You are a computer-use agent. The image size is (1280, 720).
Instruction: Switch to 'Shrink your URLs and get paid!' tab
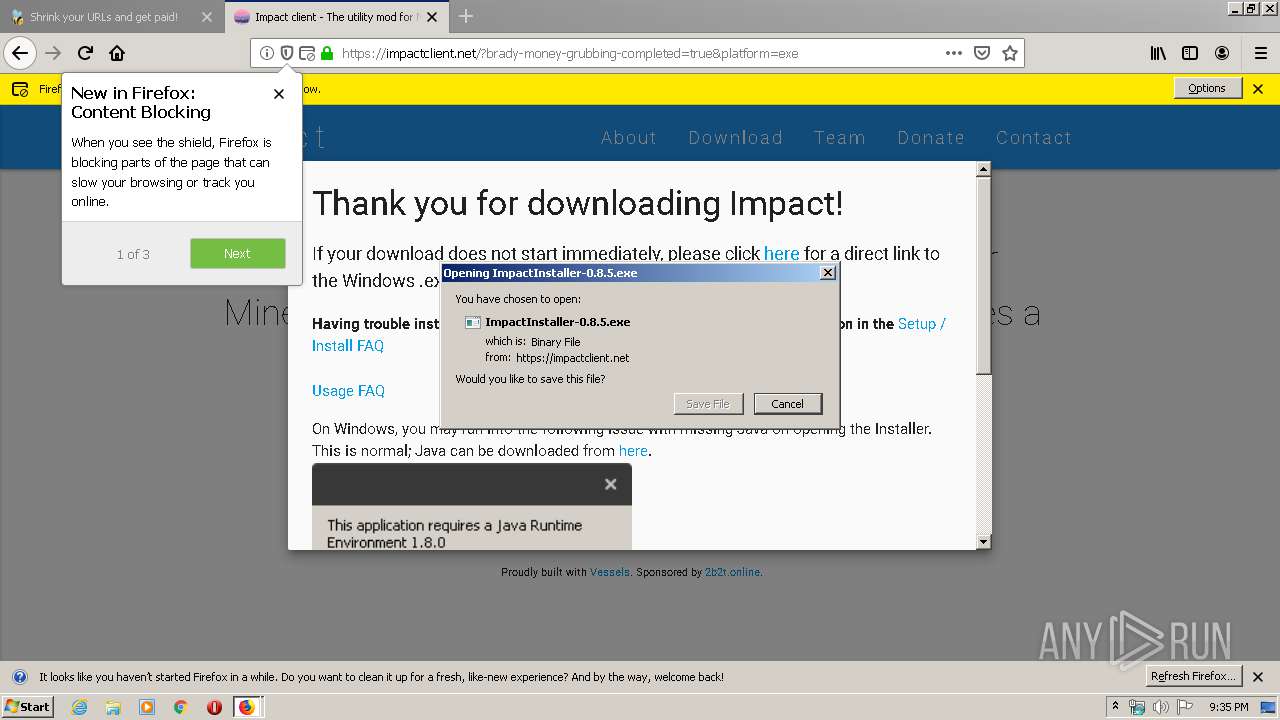[x=104, y=17]
